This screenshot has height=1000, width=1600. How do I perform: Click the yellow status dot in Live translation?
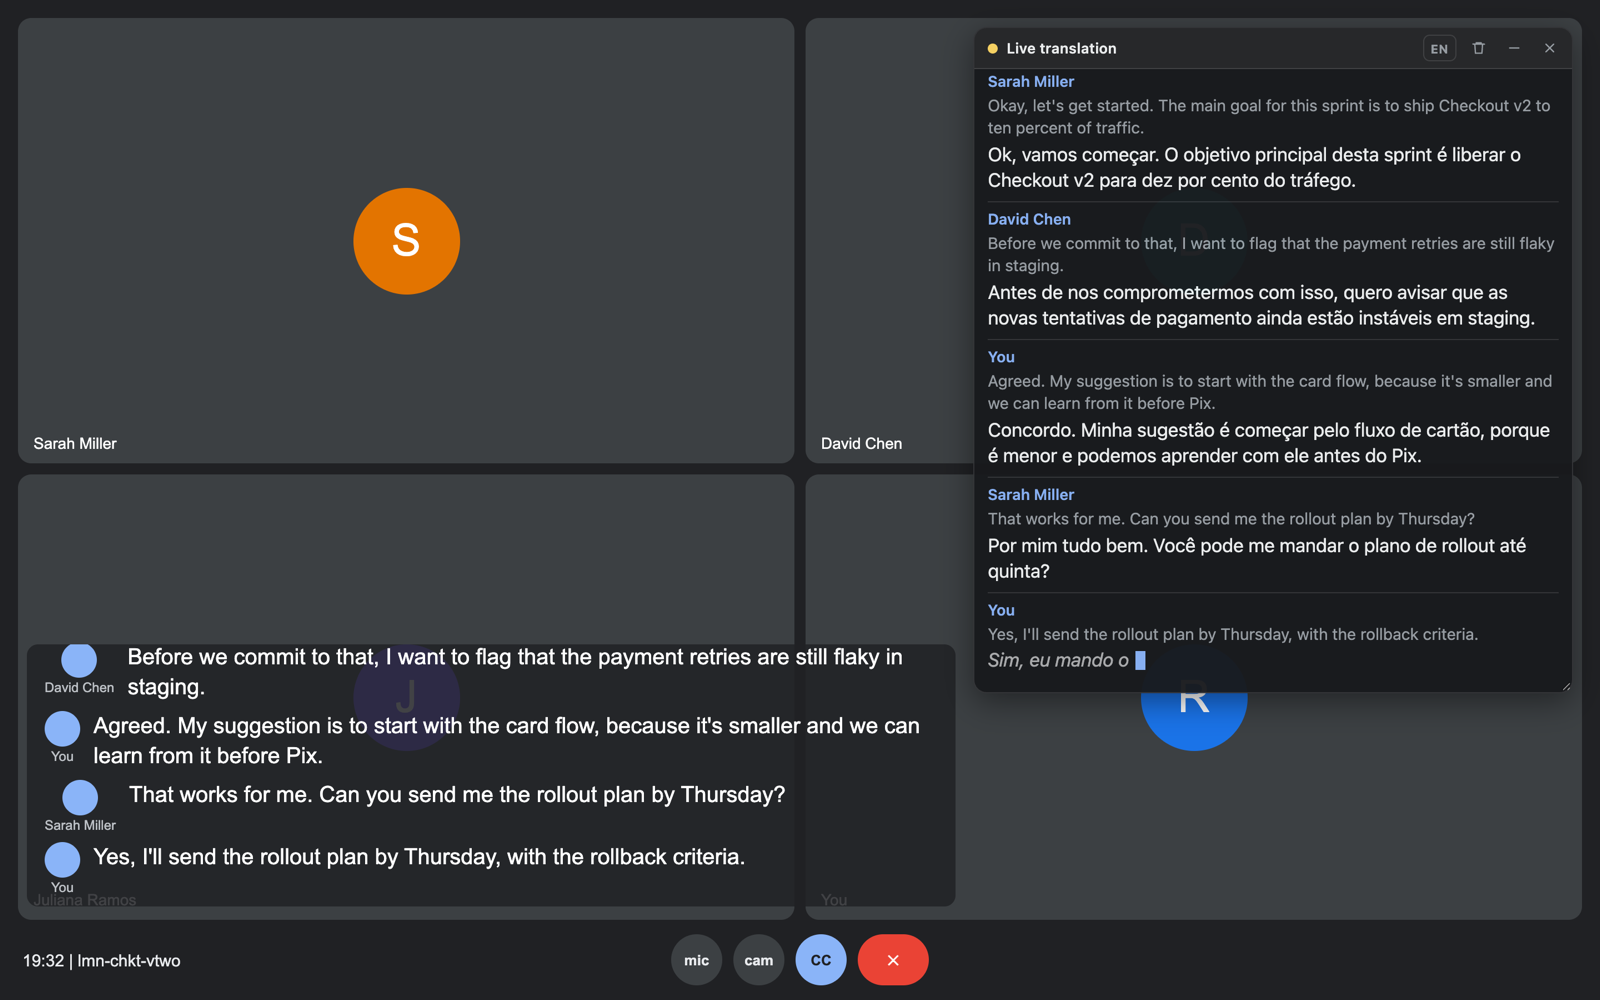993,48
